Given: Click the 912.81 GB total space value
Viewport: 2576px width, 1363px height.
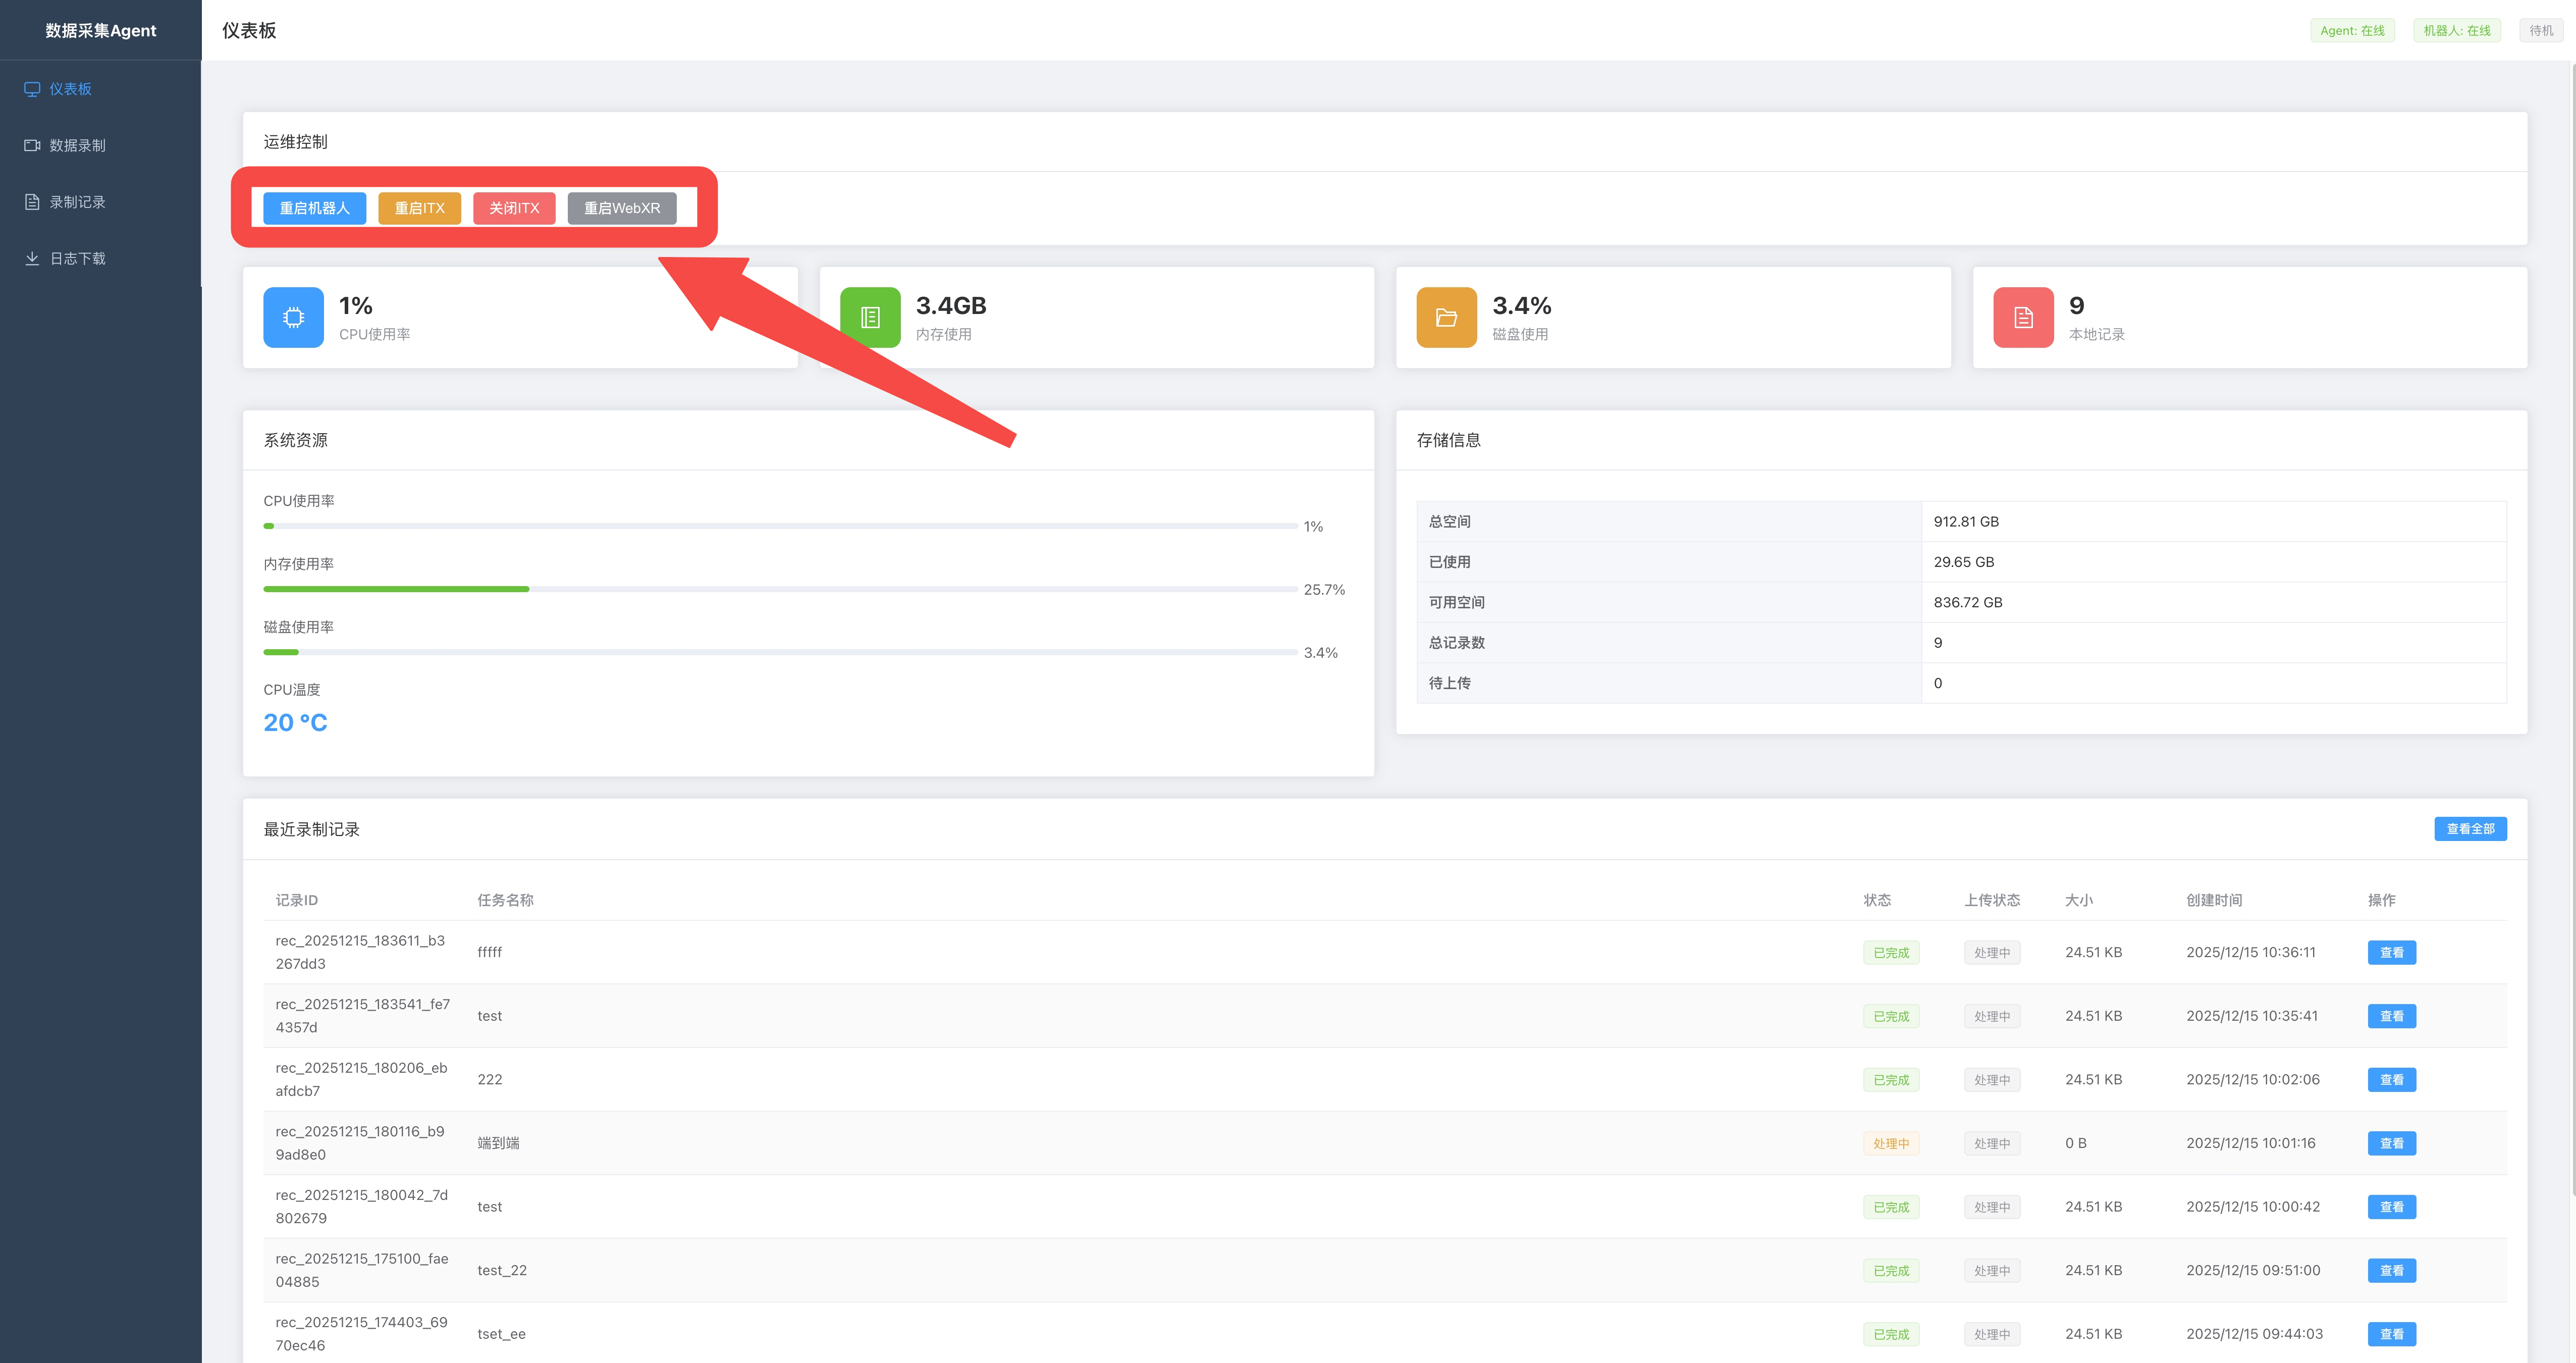Looking at the screenshot, I should point(1966,522).
